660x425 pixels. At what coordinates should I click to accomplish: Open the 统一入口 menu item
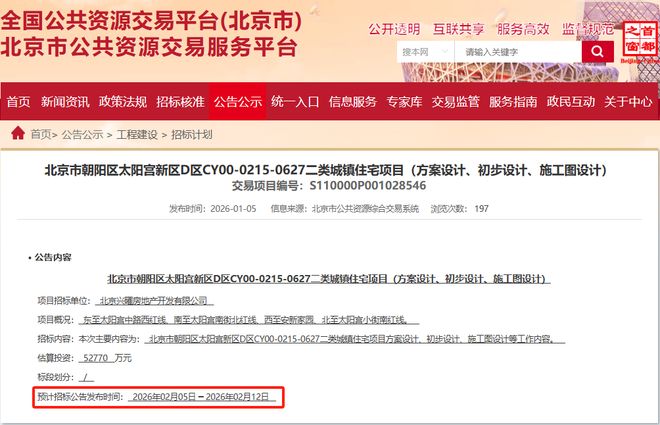click(x=295, y=101)
